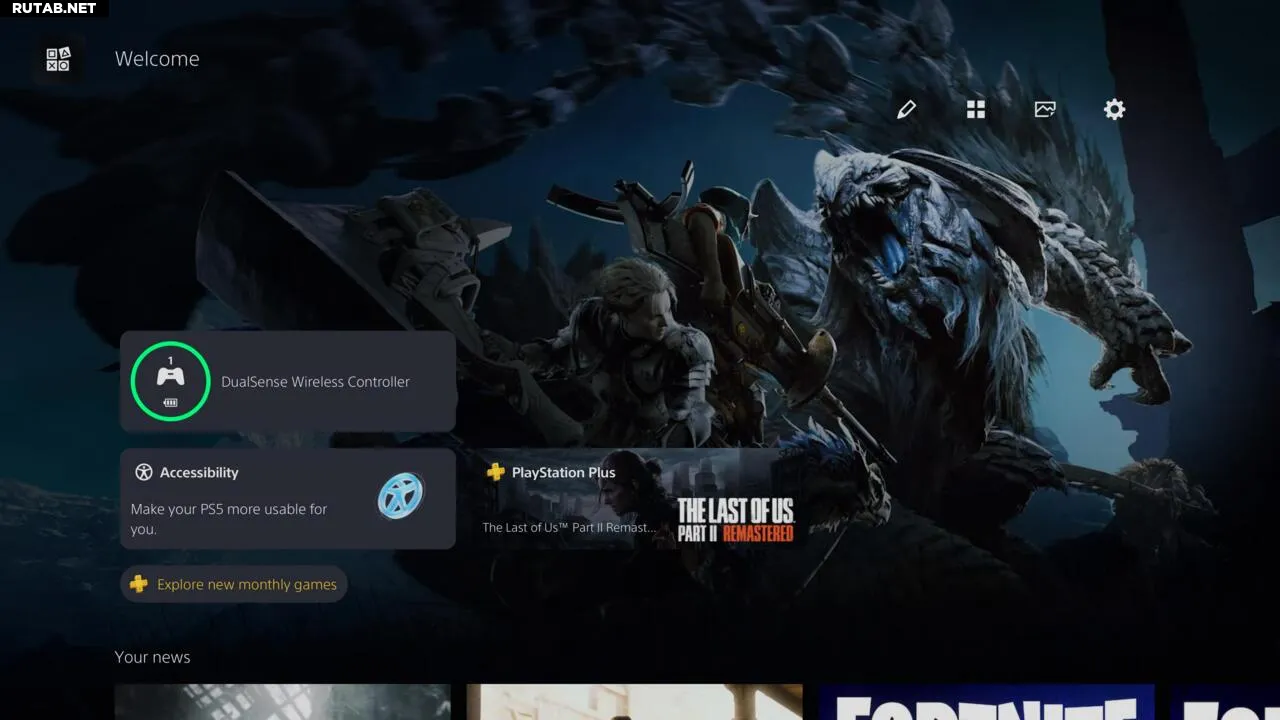Click the yellow plus icon on Explore button
1280x720 pixels.
[x=139, y=584]
